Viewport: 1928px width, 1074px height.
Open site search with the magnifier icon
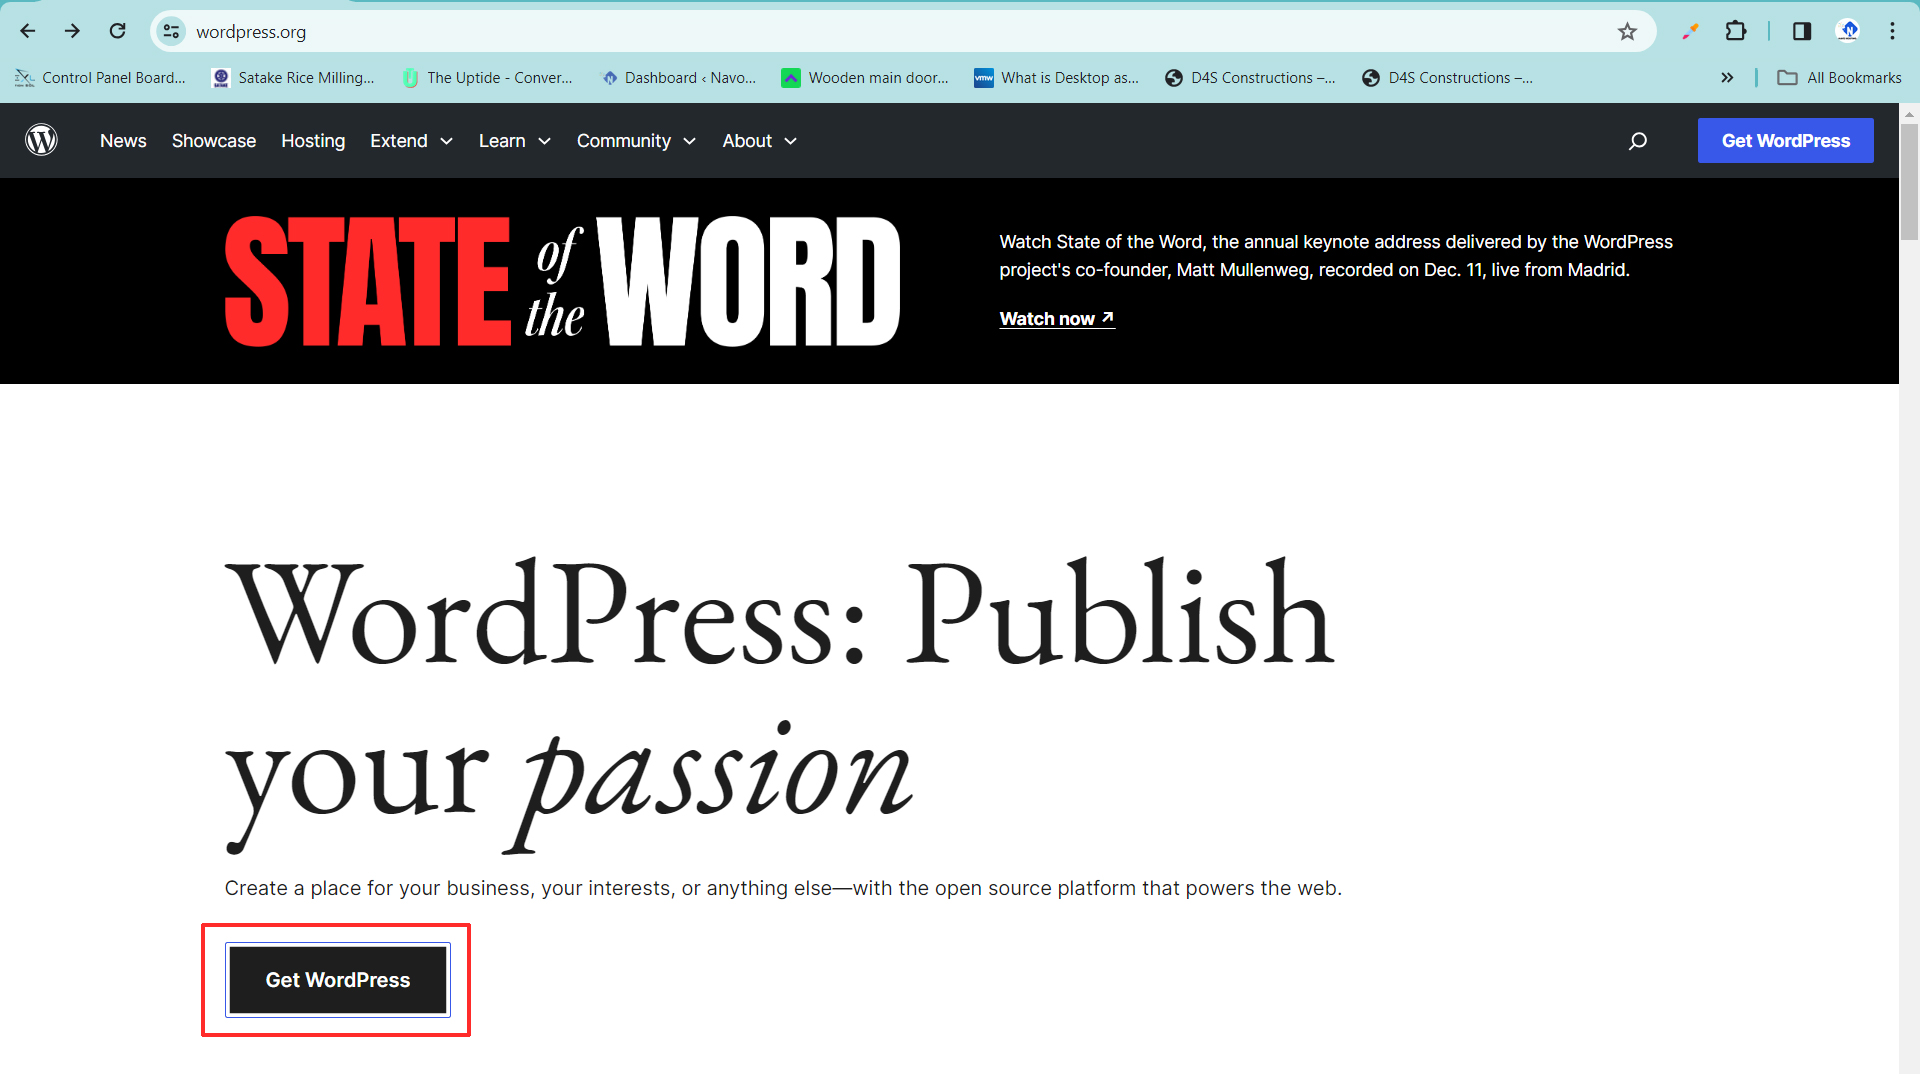[x=1637, y=141]
